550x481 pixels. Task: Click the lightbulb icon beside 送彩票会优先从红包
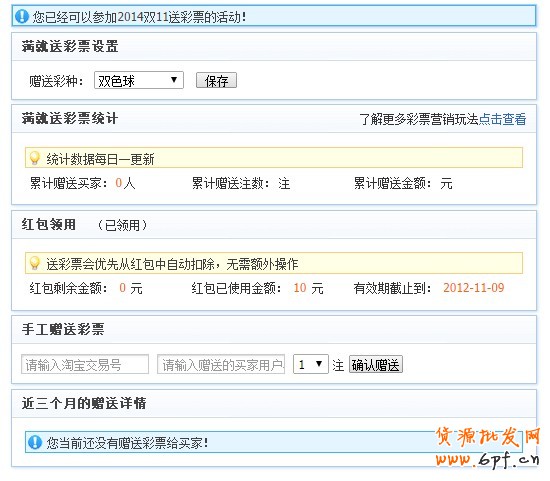coord(35,263)
